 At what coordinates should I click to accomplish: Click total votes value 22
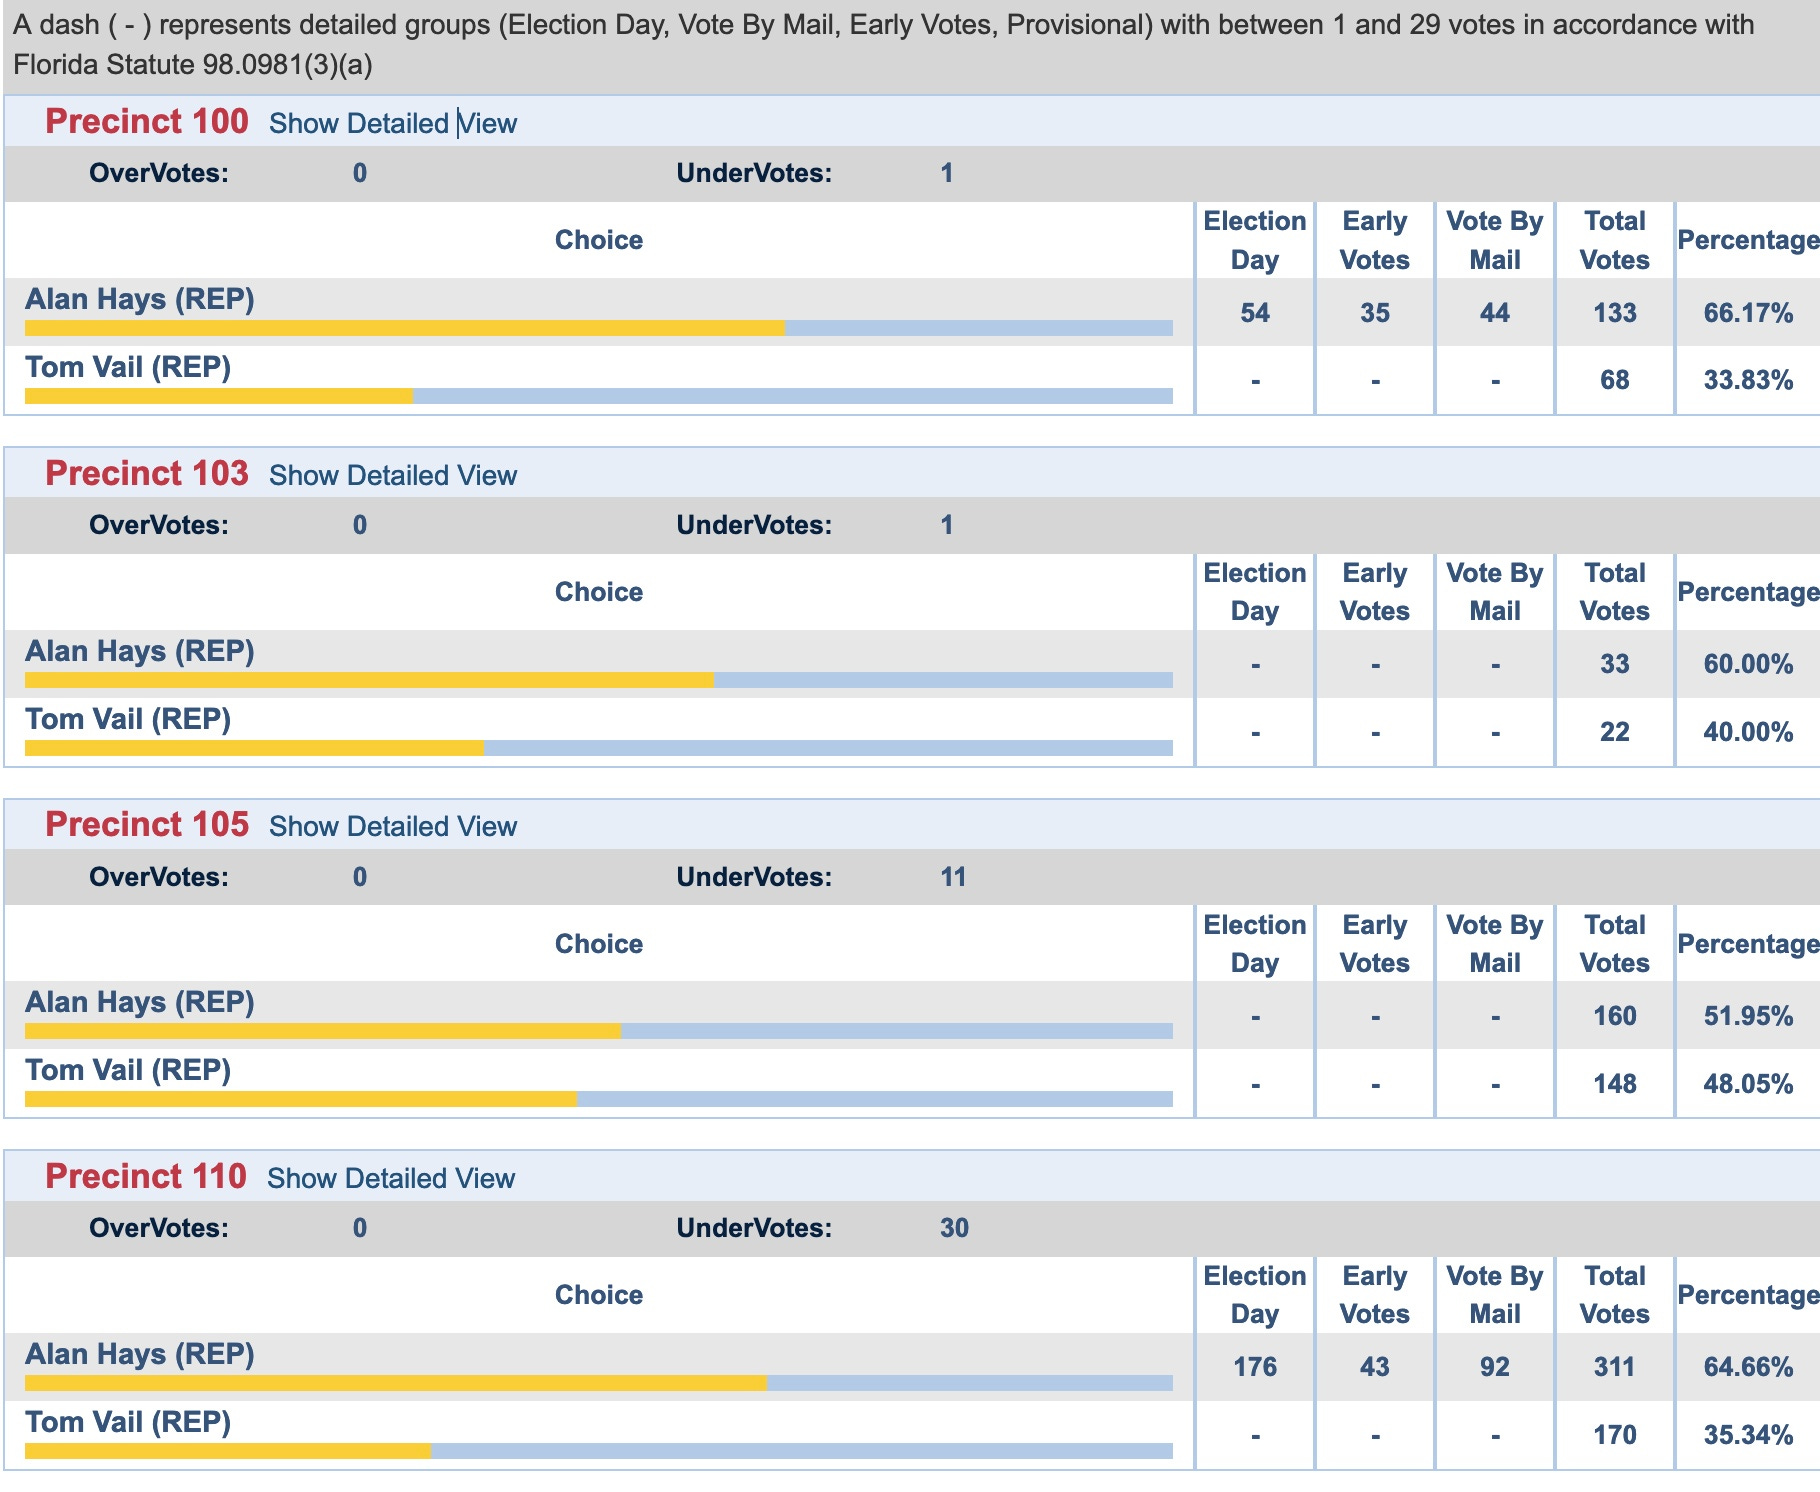click(1615, 732)
